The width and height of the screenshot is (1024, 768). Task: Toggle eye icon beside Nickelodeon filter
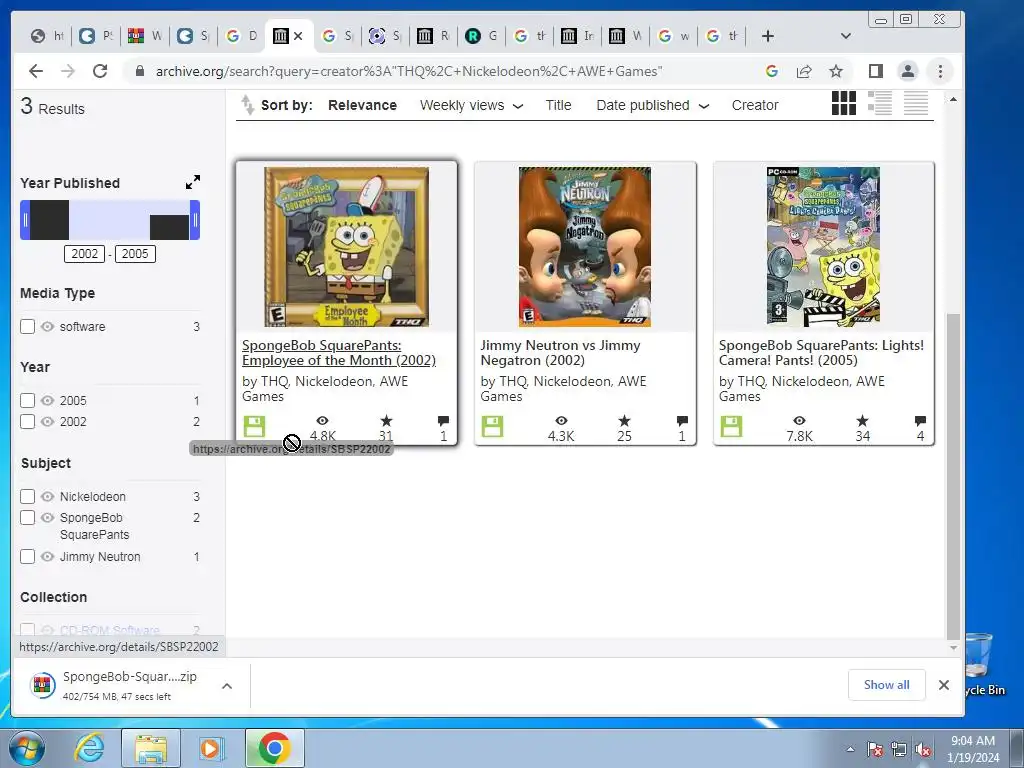(48, 496)
